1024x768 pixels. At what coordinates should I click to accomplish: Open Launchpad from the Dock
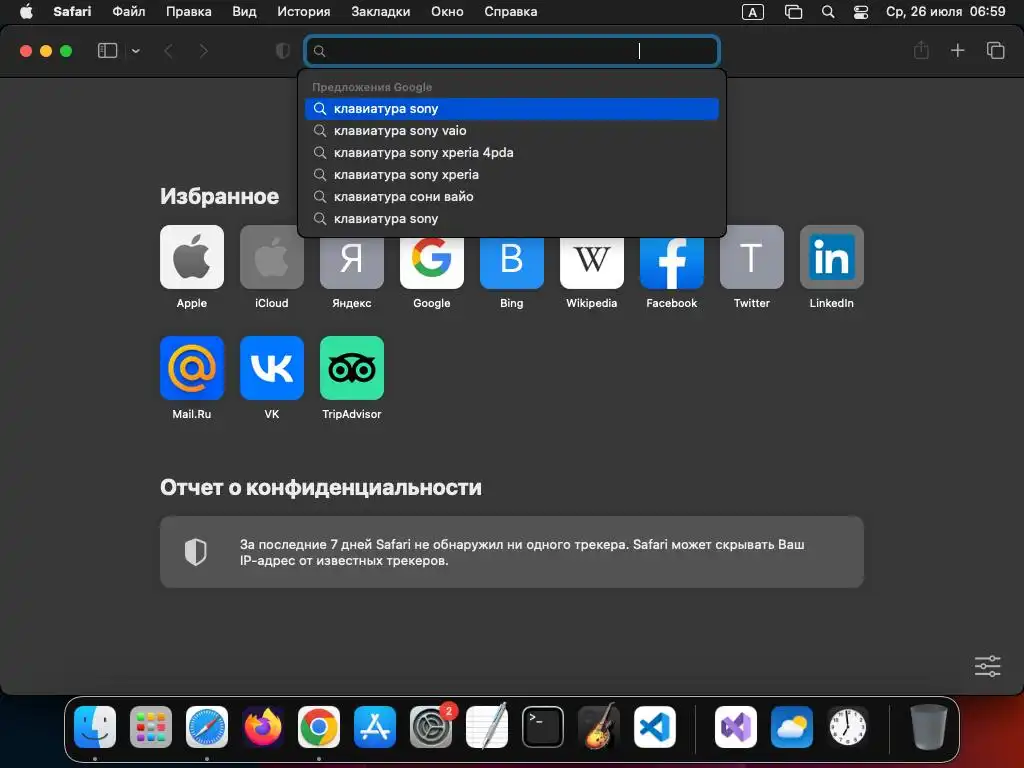[x=151, y=726]
